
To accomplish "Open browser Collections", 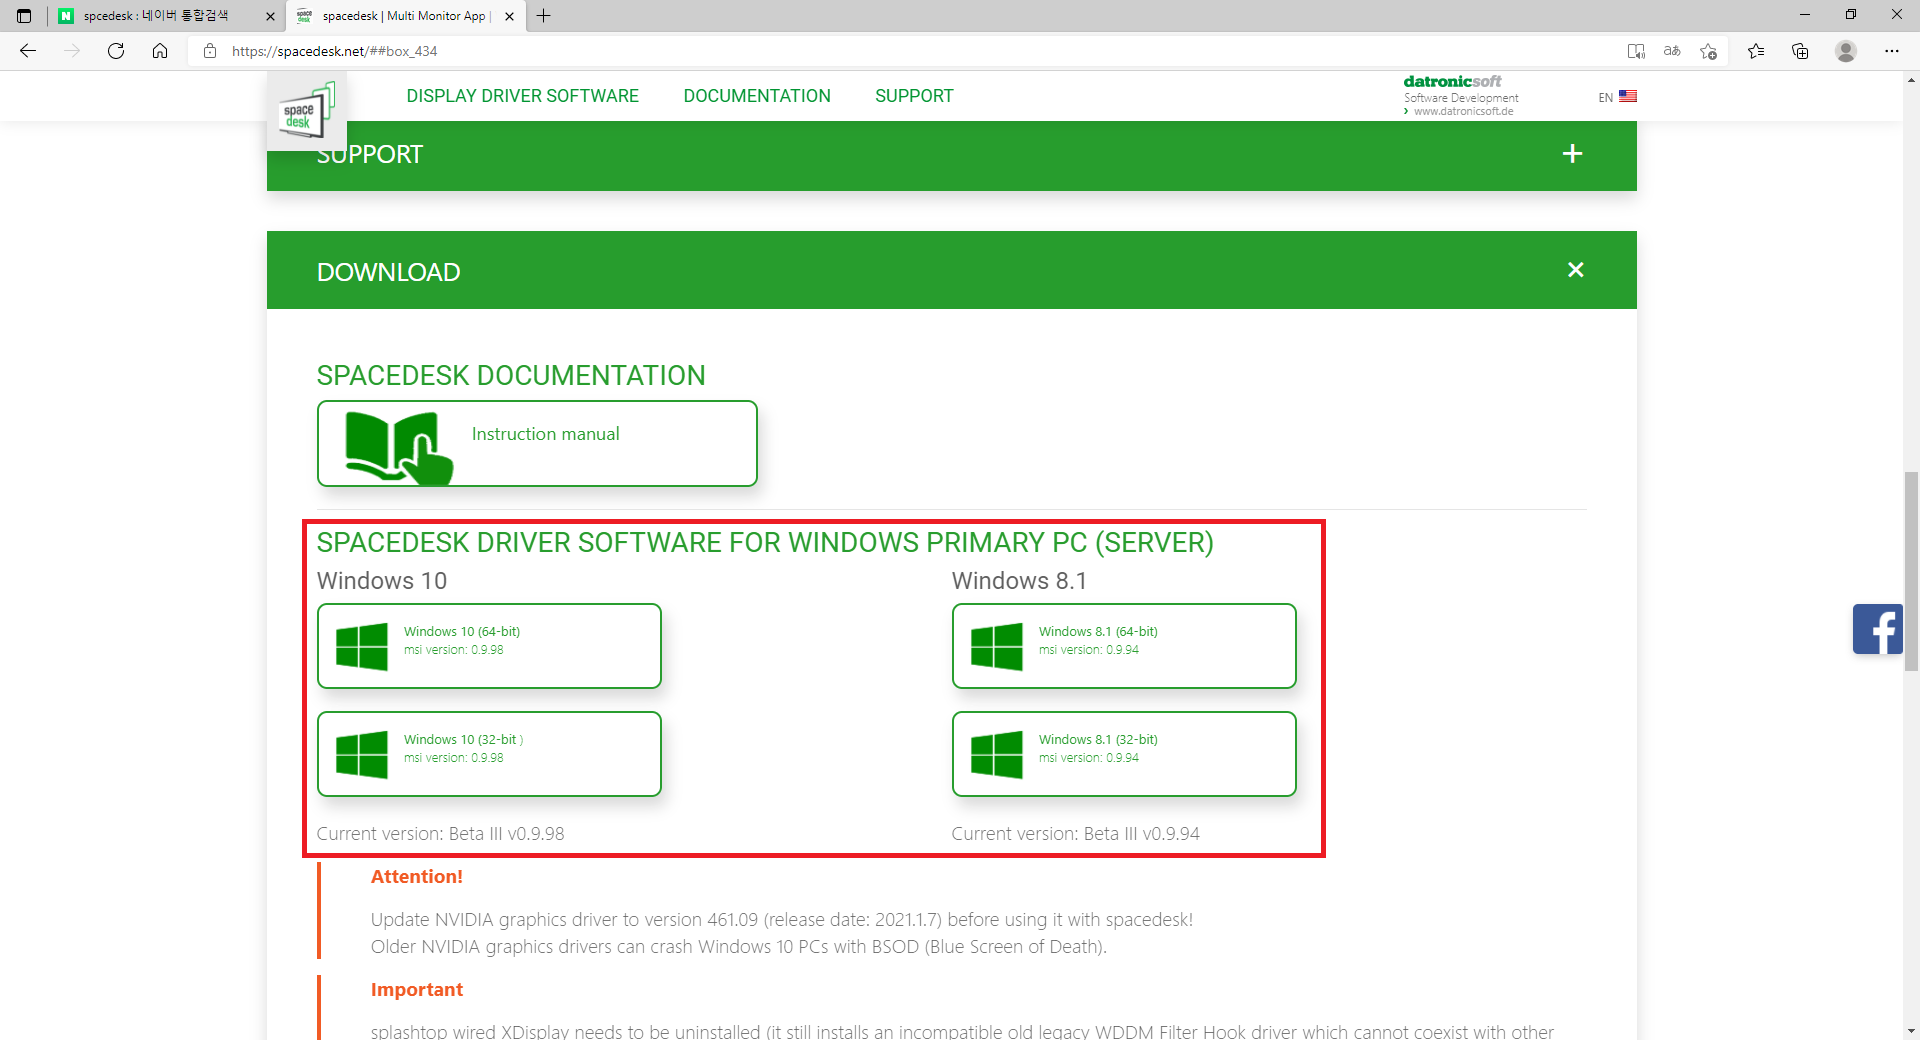I will [x=1800, y=51].
